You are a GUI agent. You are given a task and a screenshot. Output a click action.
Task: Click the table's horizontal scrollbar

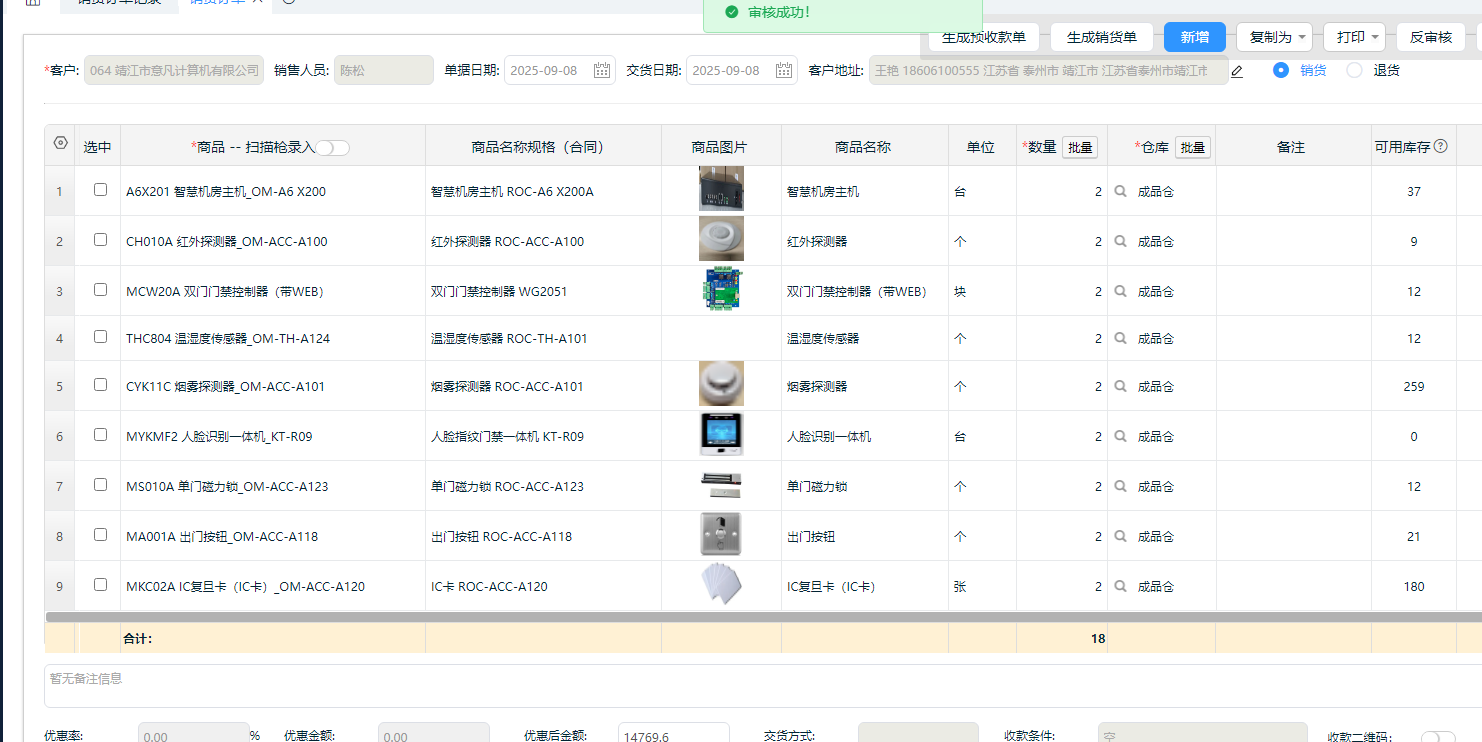[764, 616]
